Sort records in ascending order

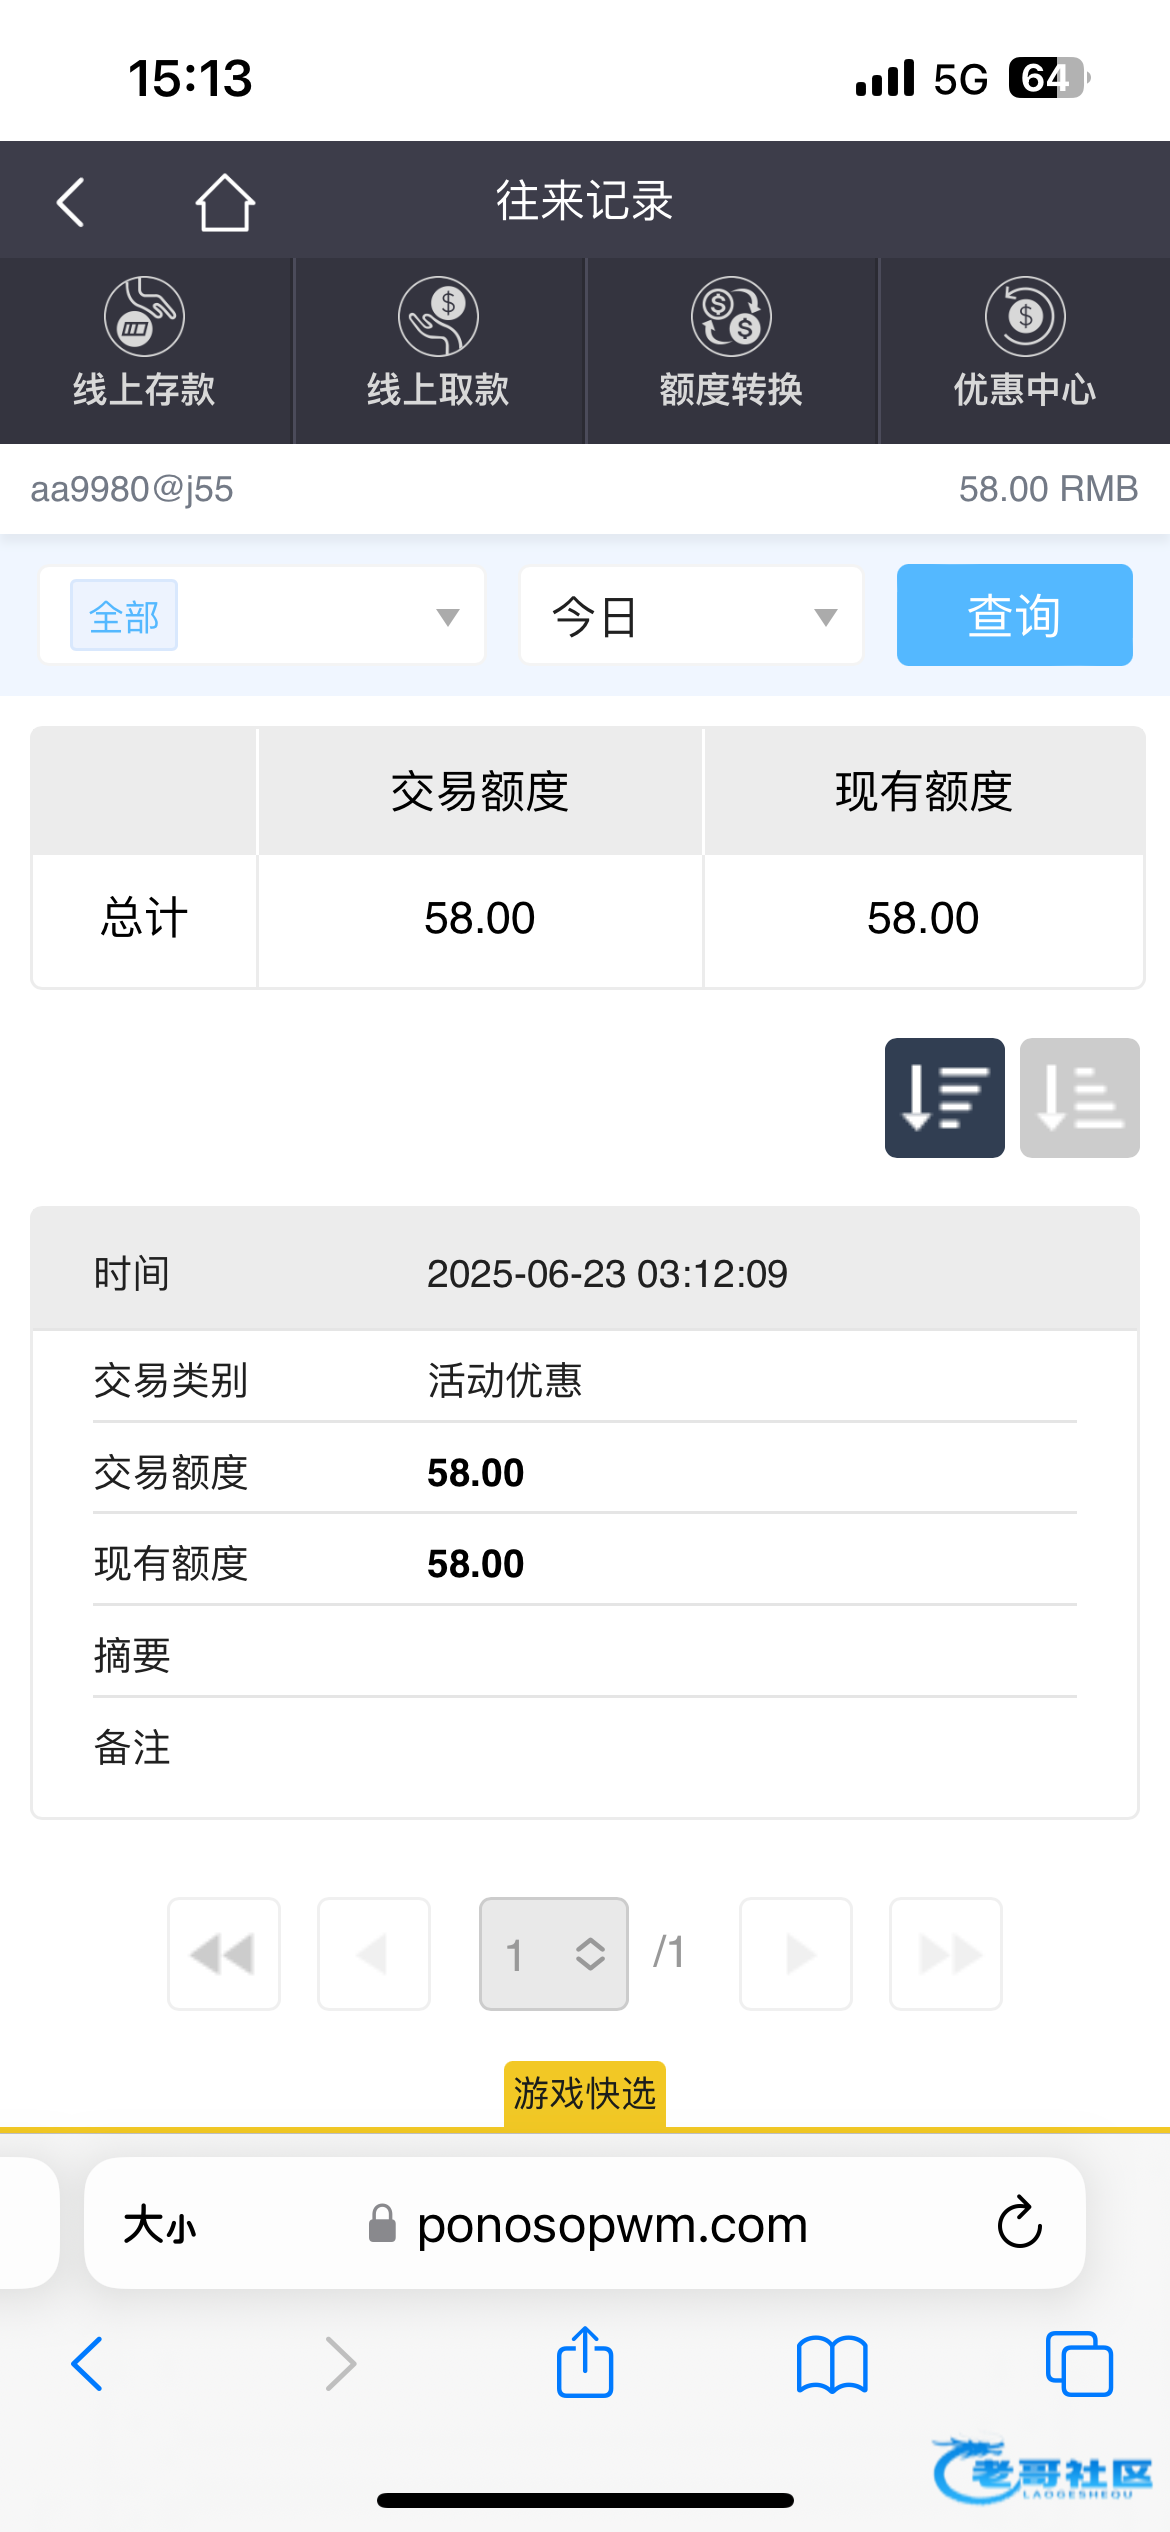pyautogui.click(x=1079, y=1097)
